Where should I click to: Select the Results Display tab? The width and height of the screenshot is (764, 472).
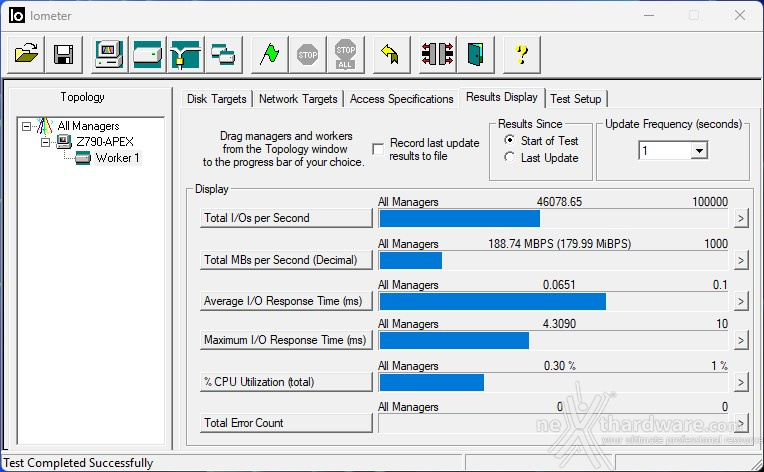point(502,97)
